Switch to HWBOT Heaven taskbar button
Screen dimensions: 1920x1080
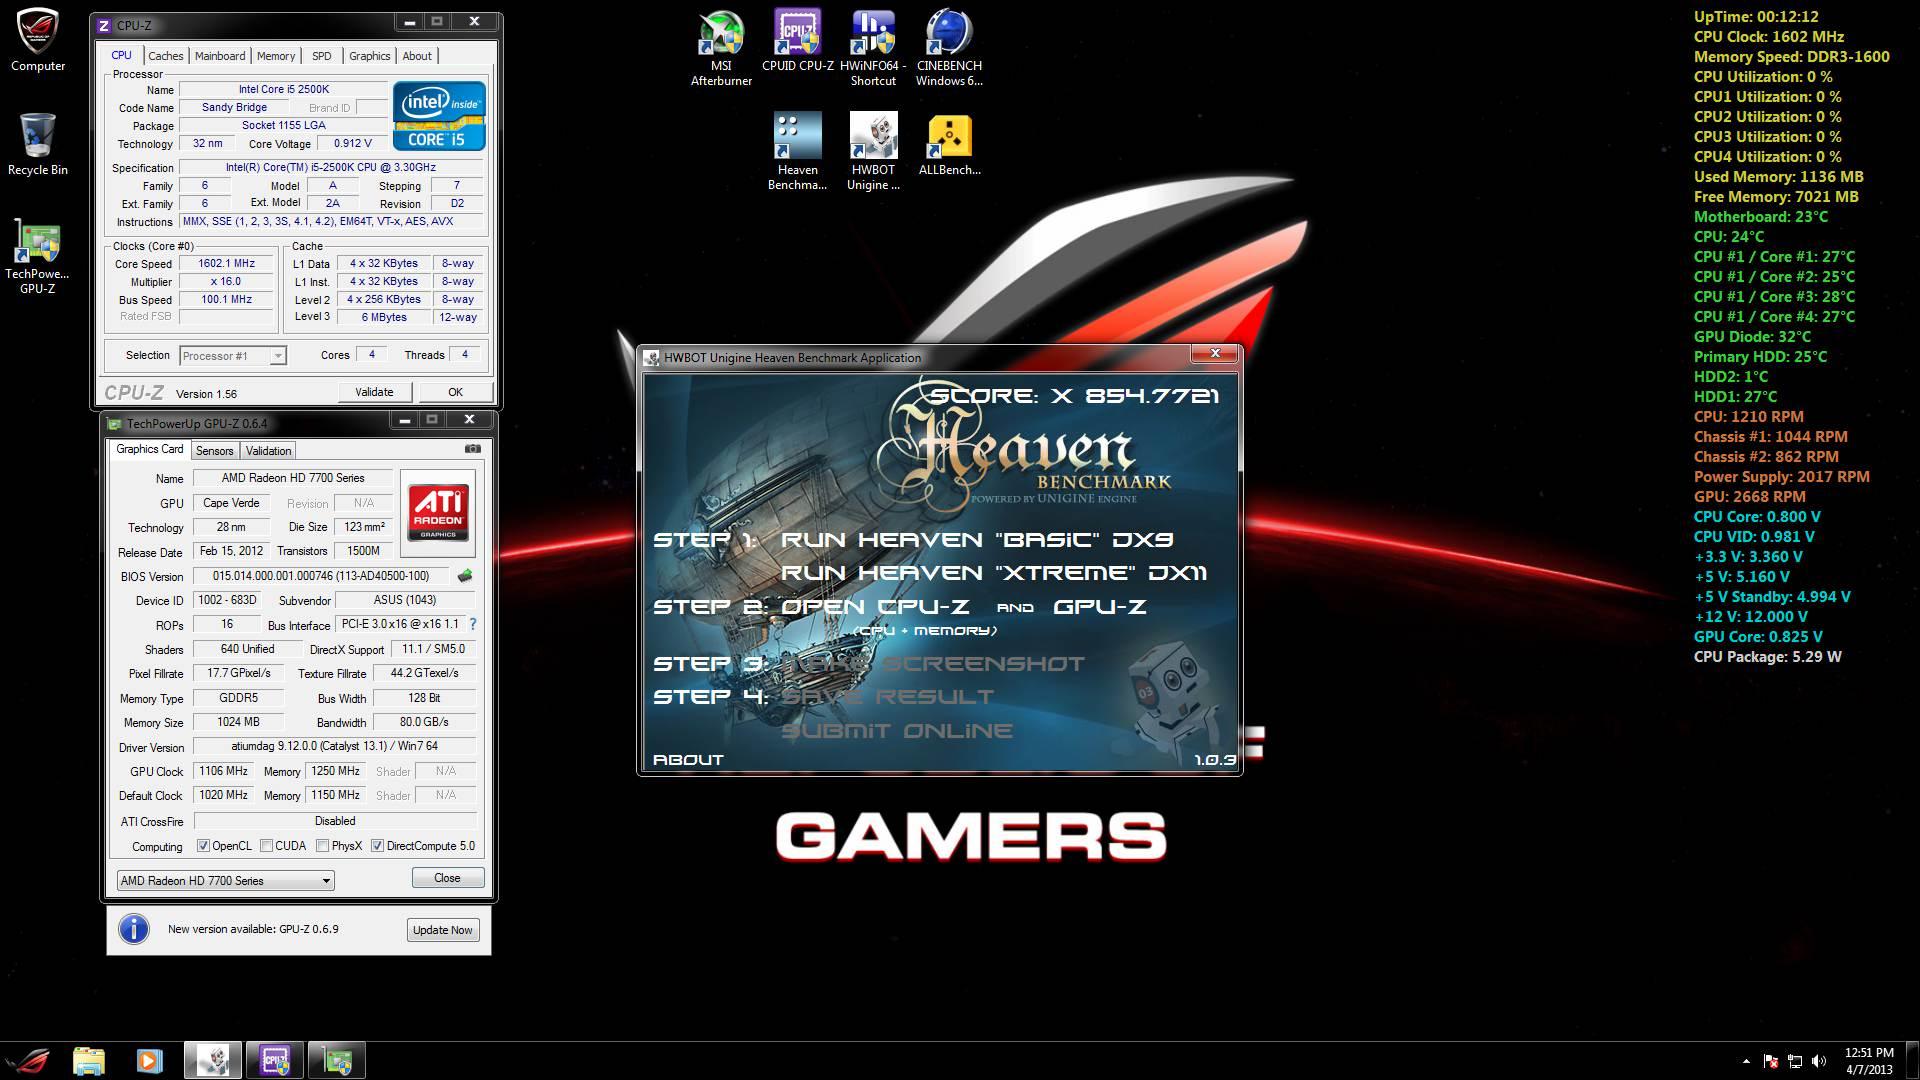[x=212, y=1060]
